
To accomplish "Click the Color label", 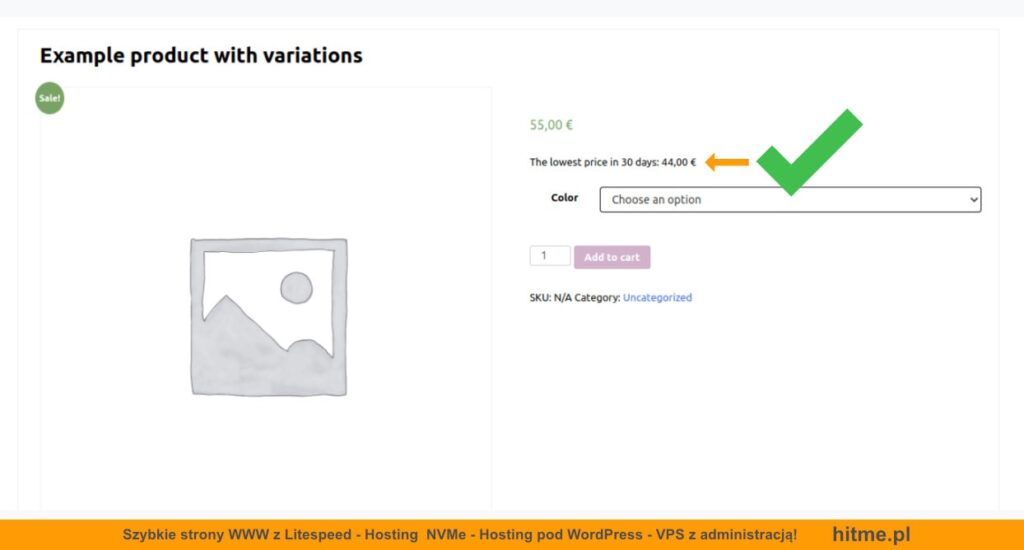I will click(x=564, y=198).
